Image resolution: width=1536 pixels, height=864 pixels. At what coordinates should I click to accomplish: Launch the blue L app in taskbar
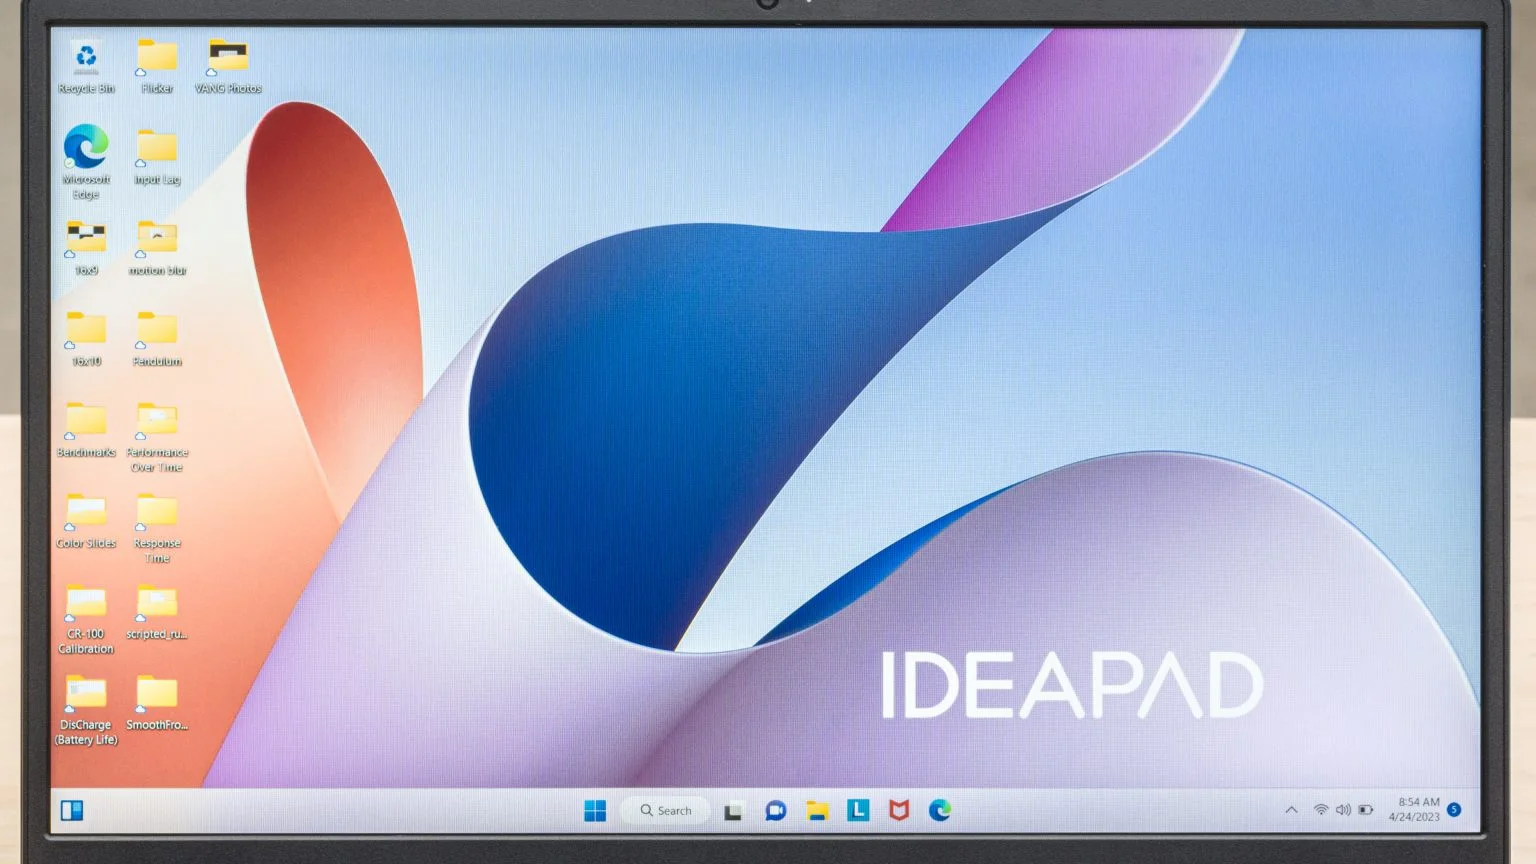tap(858, 810)
